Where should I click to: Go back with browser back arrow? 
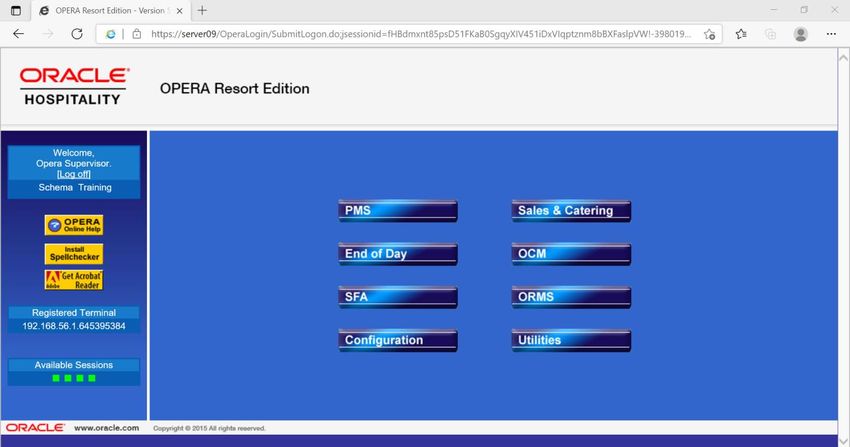tap(18, 34)
